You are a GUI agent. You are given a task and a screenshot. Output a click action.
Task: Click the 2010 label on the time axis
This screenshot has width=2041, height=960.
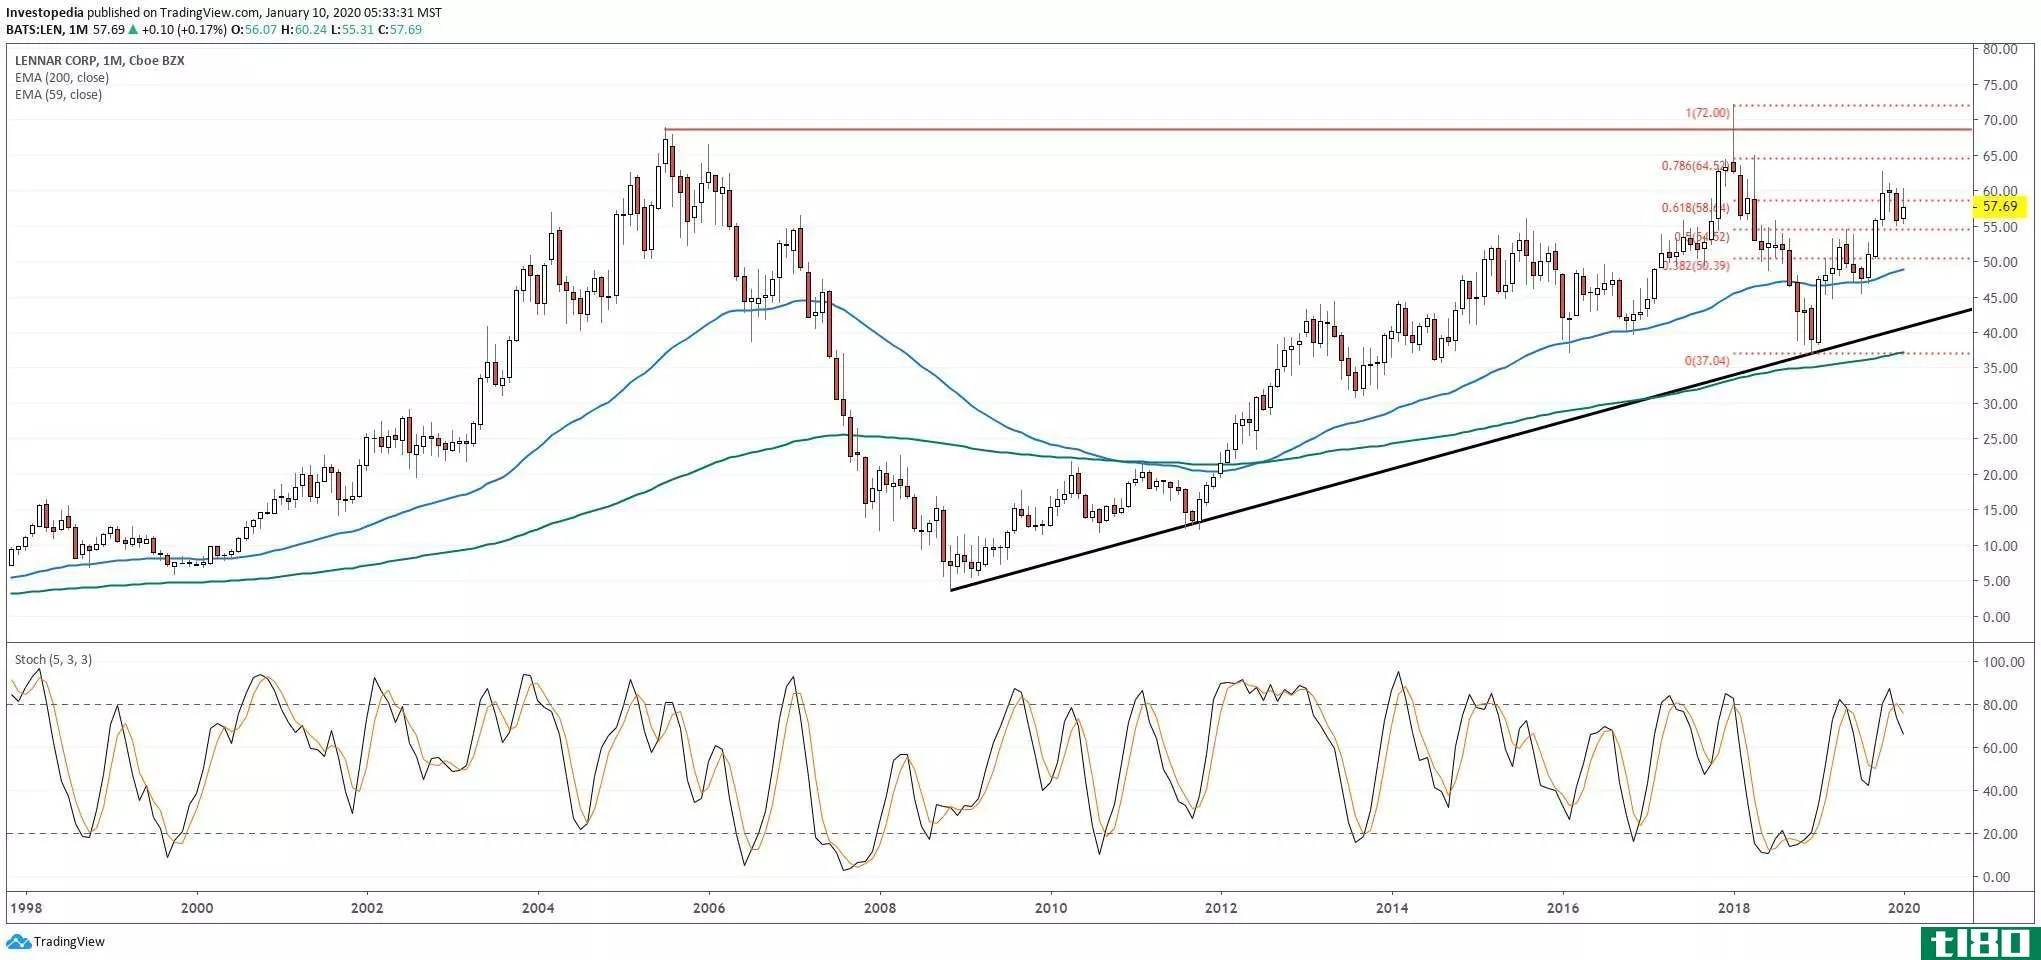(1050, 908)
